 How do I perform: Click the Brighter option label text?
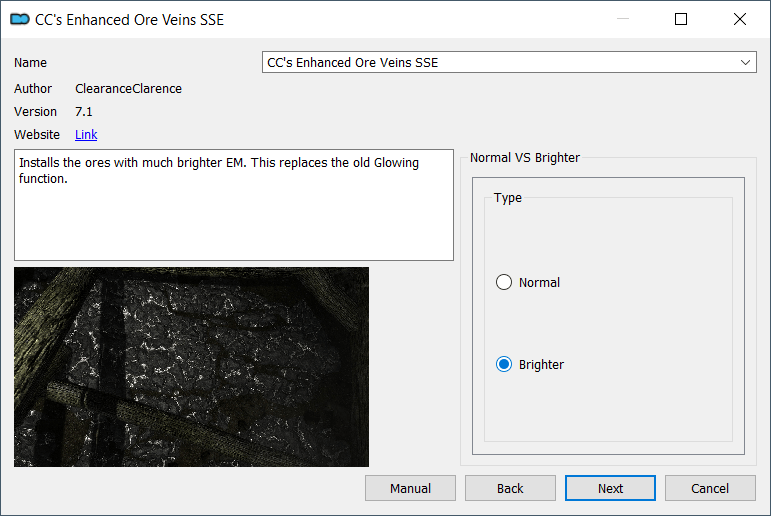point(541,364)
